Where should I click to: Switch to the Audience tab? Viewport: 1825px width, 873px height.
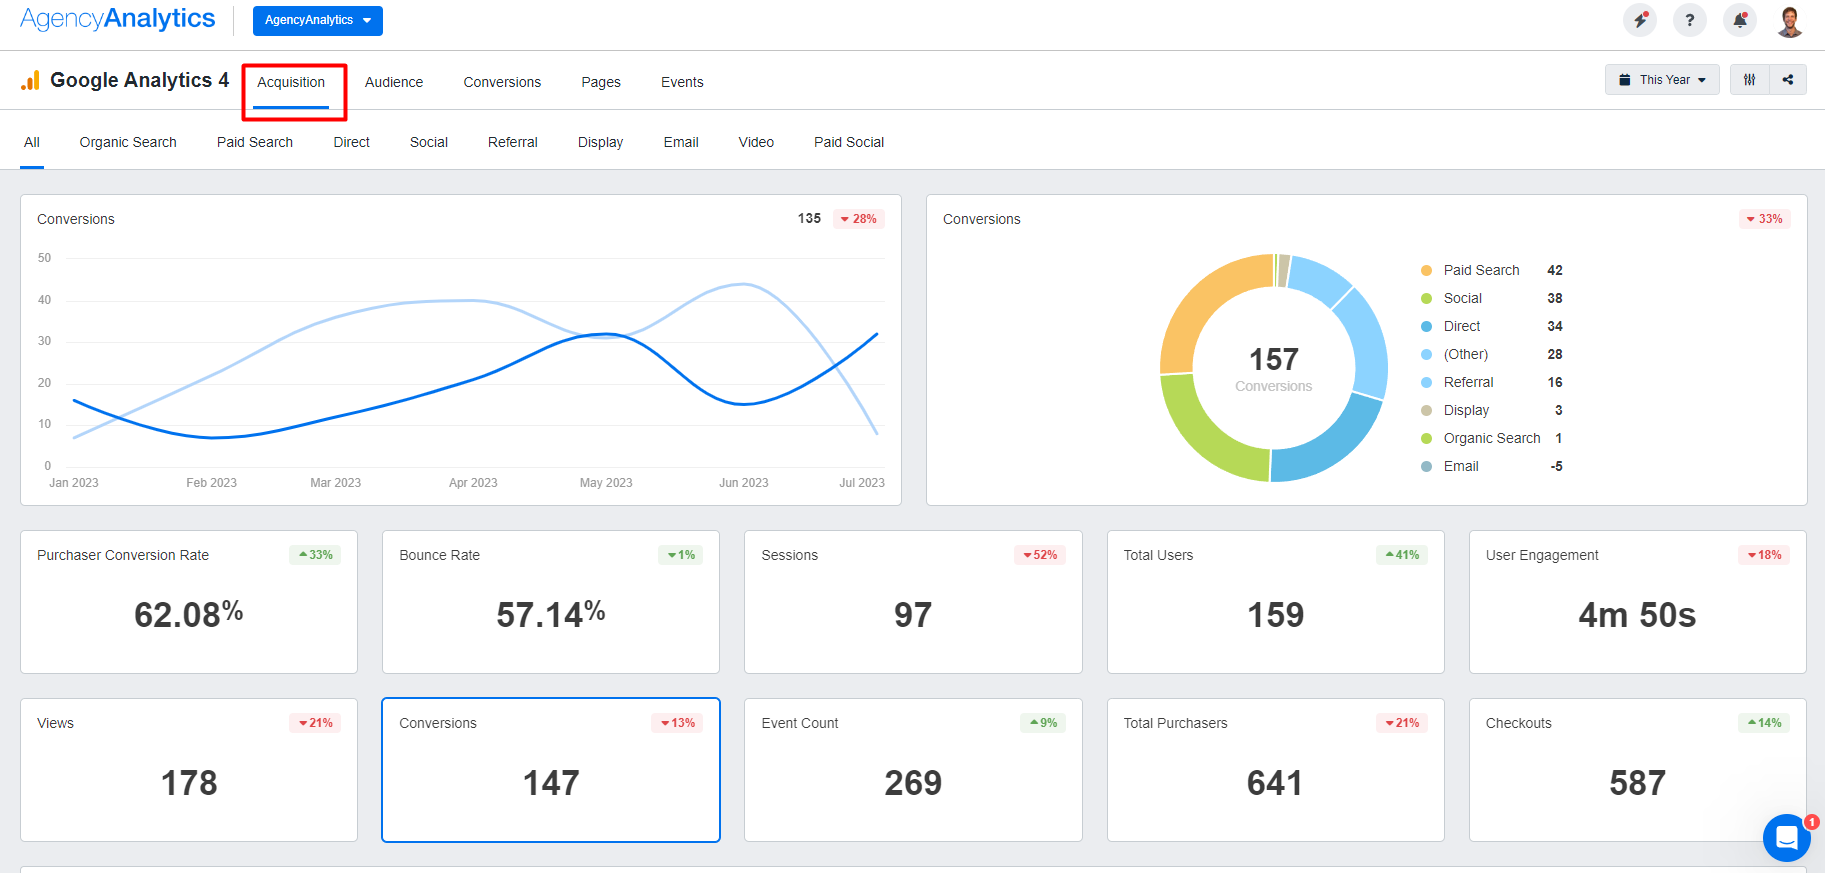pyautogui.click(x=393, y=82)
